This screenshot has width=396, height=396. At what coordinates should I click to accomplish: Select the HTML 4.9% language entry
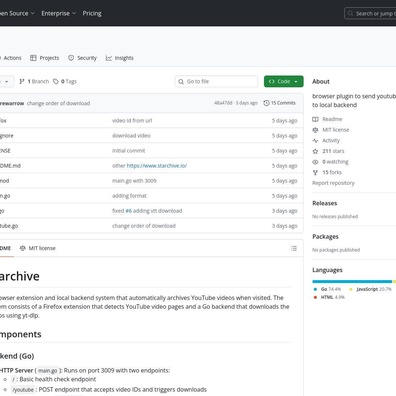329,297
